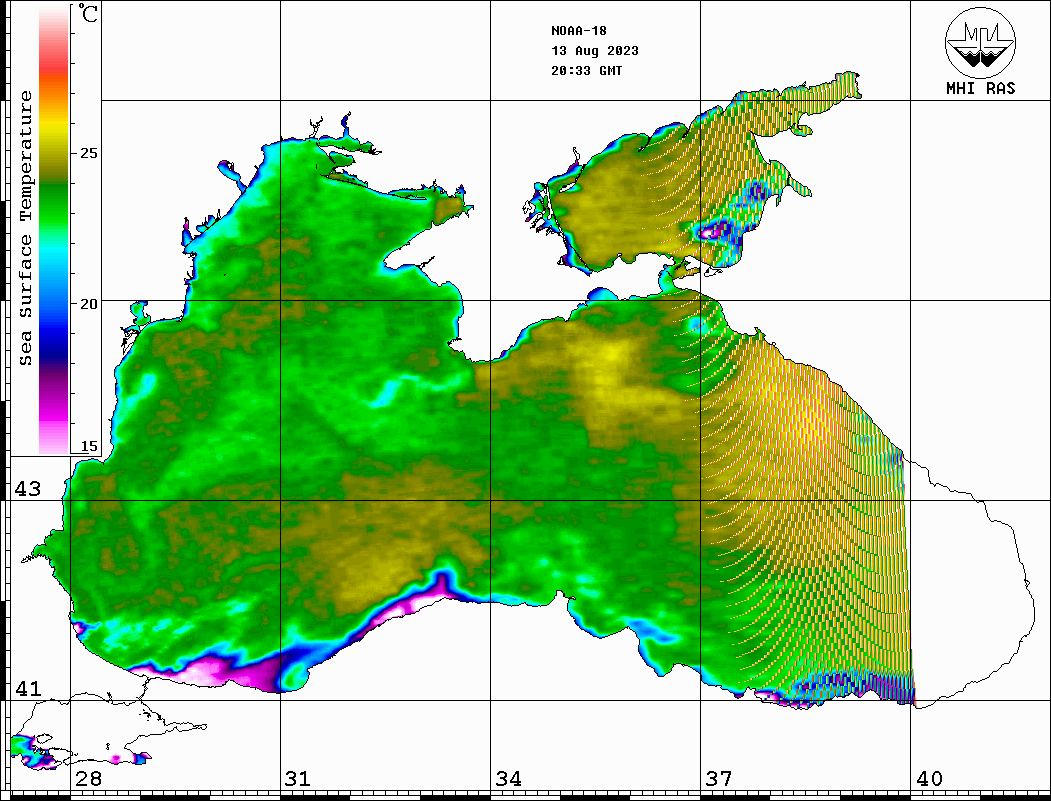This screenshot has height=801, width=1051.
Task: Click the "MHI RAS" caption text
Action: [x=980, y=88]
